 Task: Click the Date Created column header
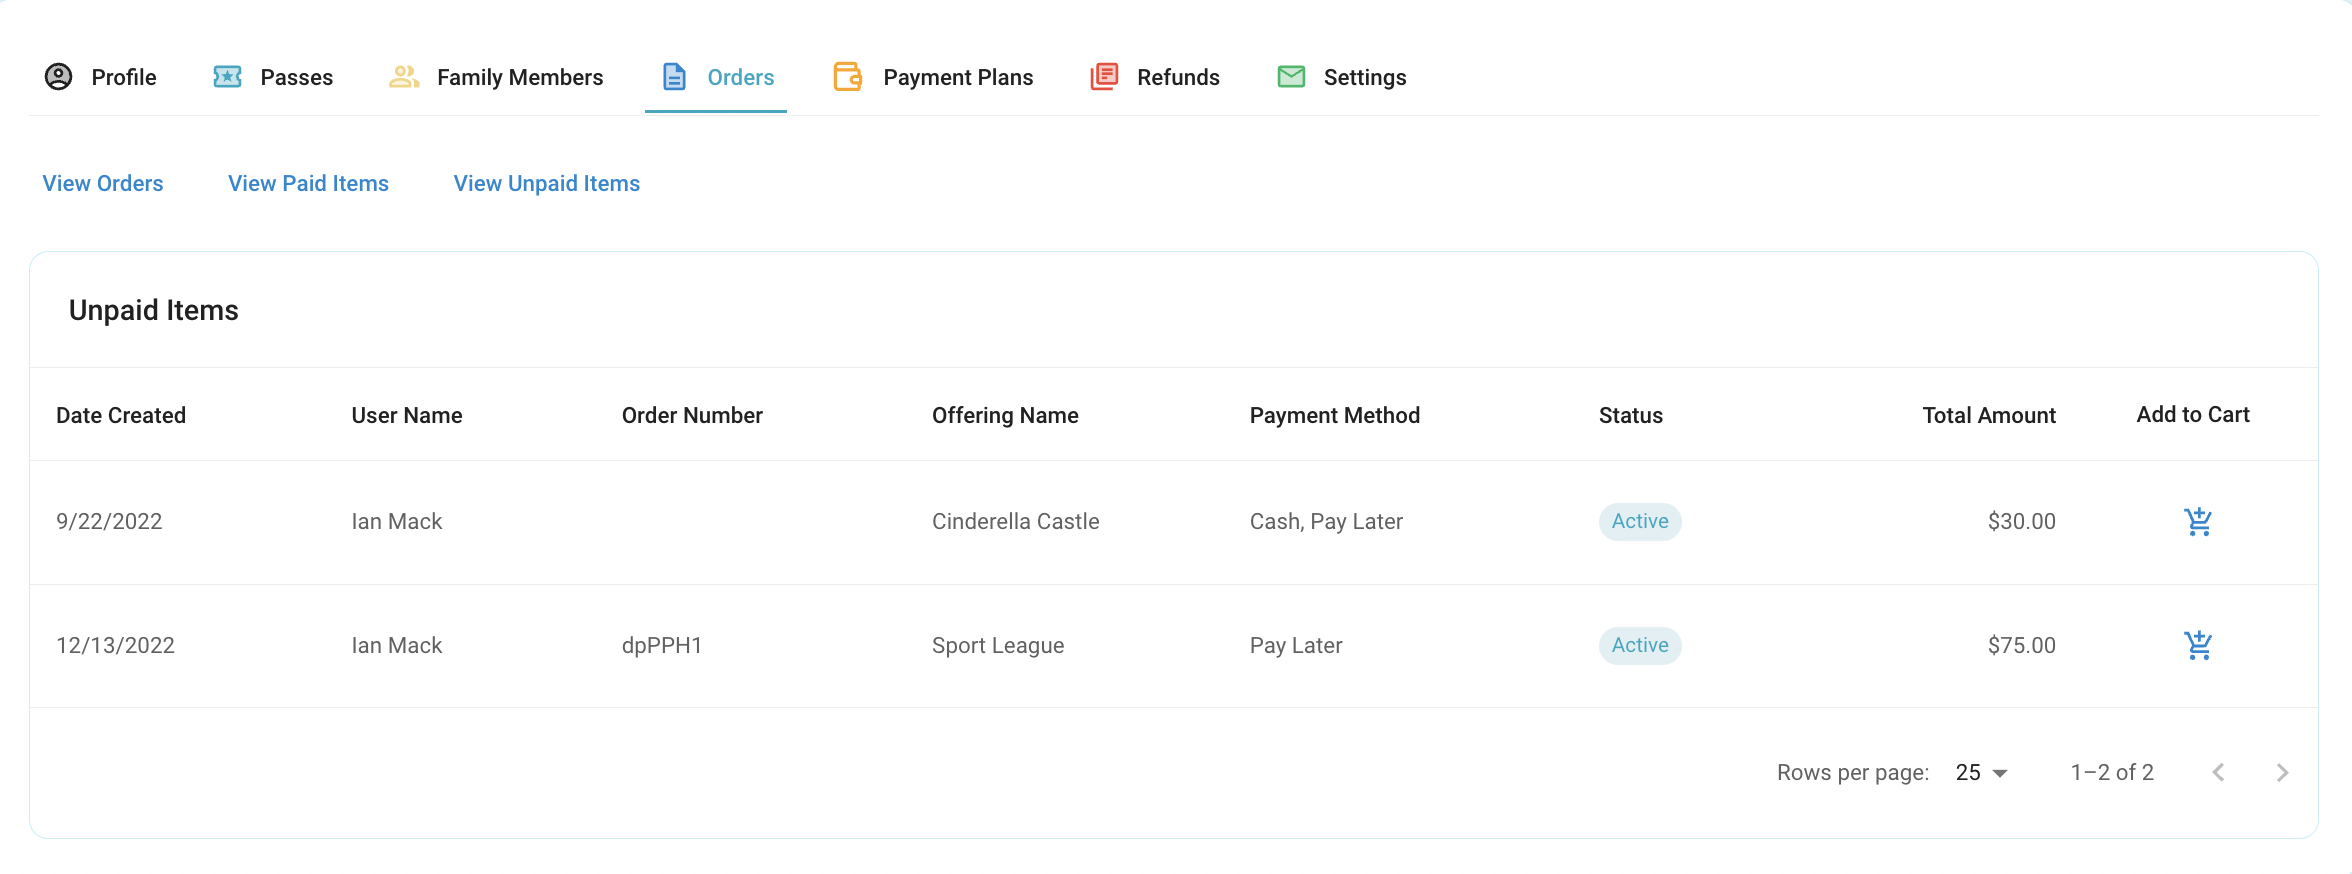(x=121, y=416)
